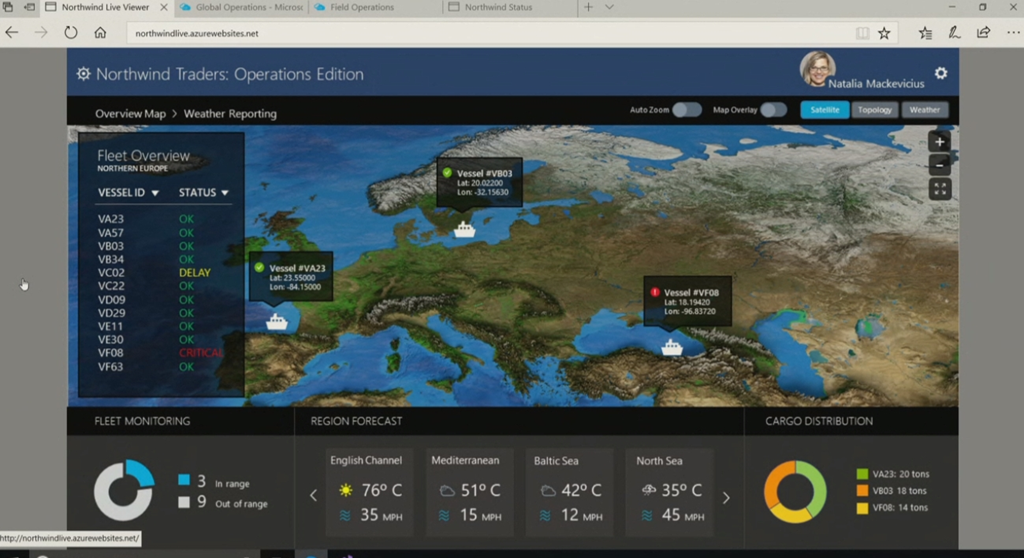This screenshot has width=1024, height=558.
Task: Enable the Map Overlay switch
Action: tap(773, 110)
